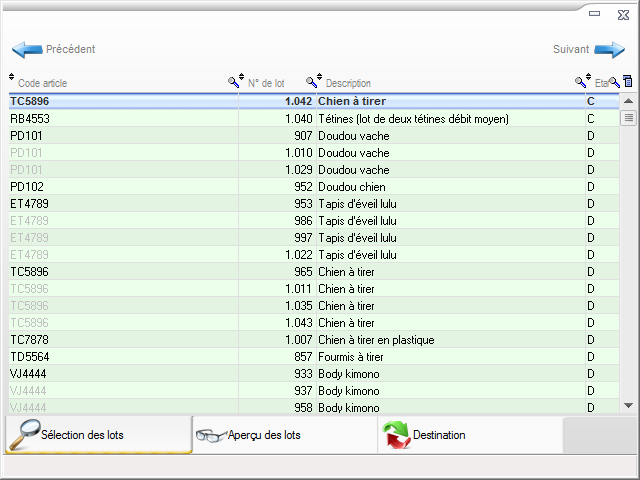Click the search magnifier in Etat column
Screen dimensions: 640x480
(615, 83)
